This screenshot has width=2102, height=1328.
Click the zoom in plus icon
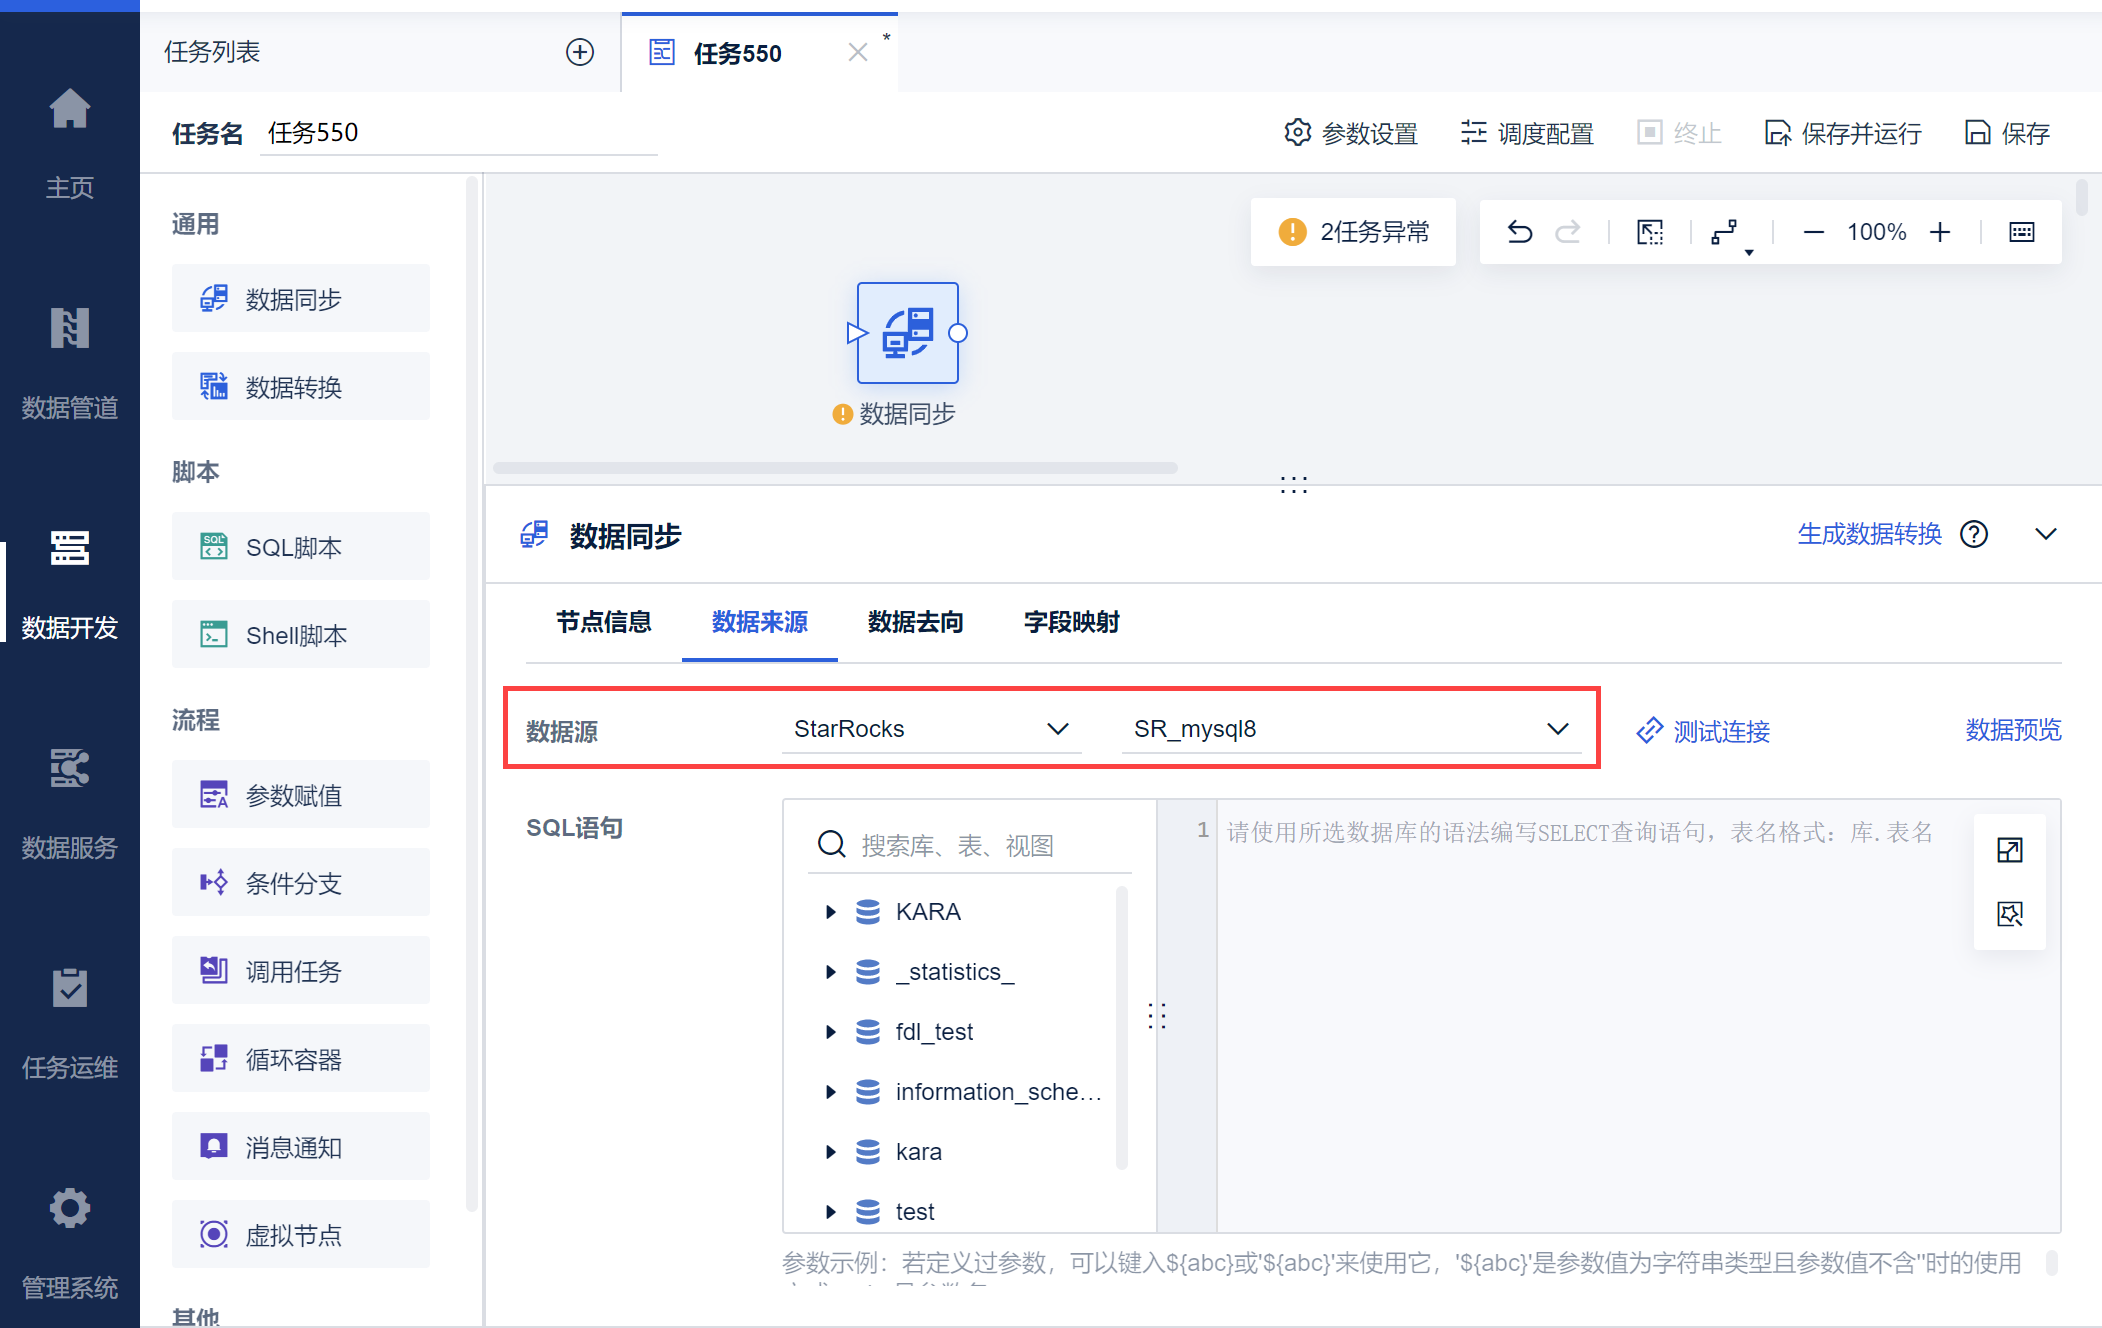click(x=1940, y=232)
